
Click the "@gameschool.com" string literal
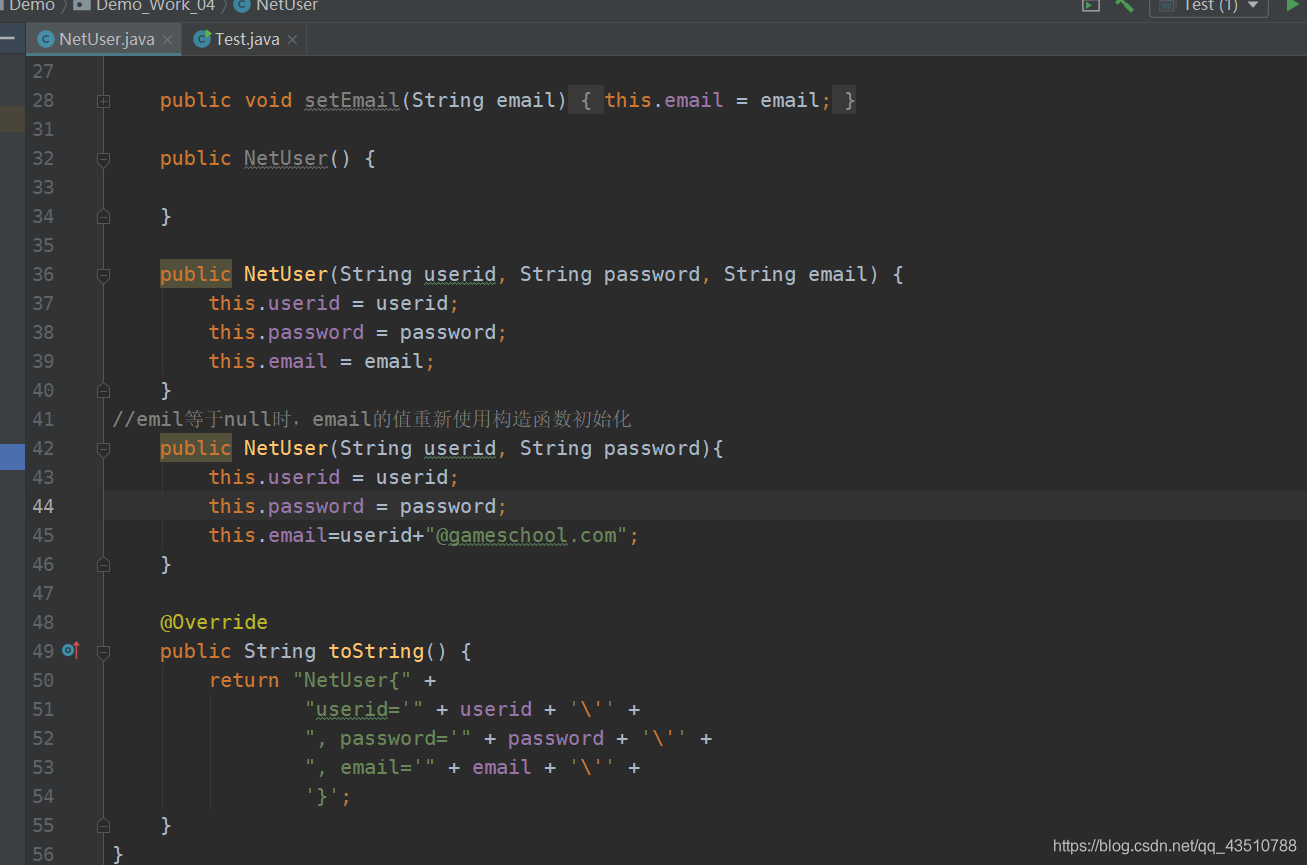526,535
